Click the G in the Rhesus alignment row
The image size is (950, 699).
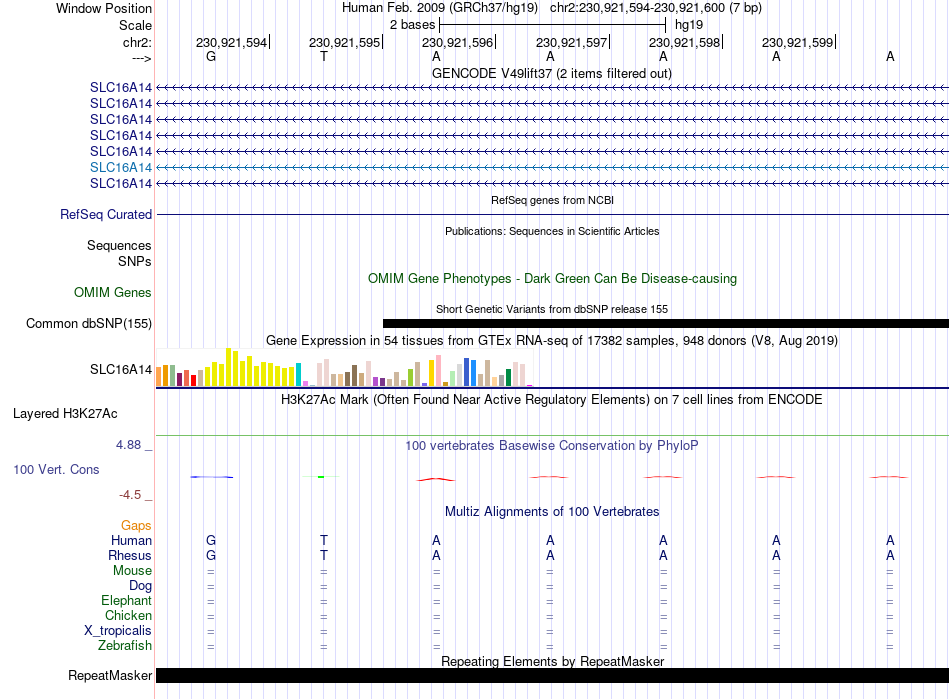(x=211, y=555)
